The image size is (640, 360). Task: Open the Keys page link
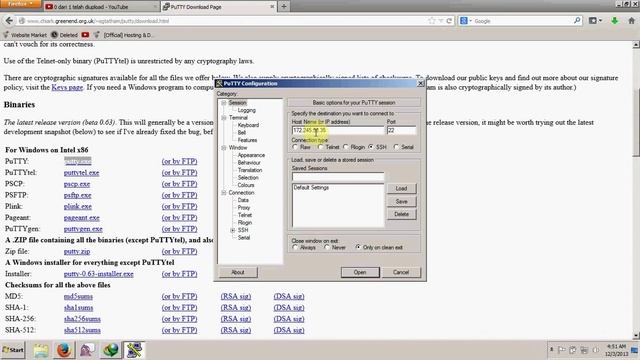[67, 87]
